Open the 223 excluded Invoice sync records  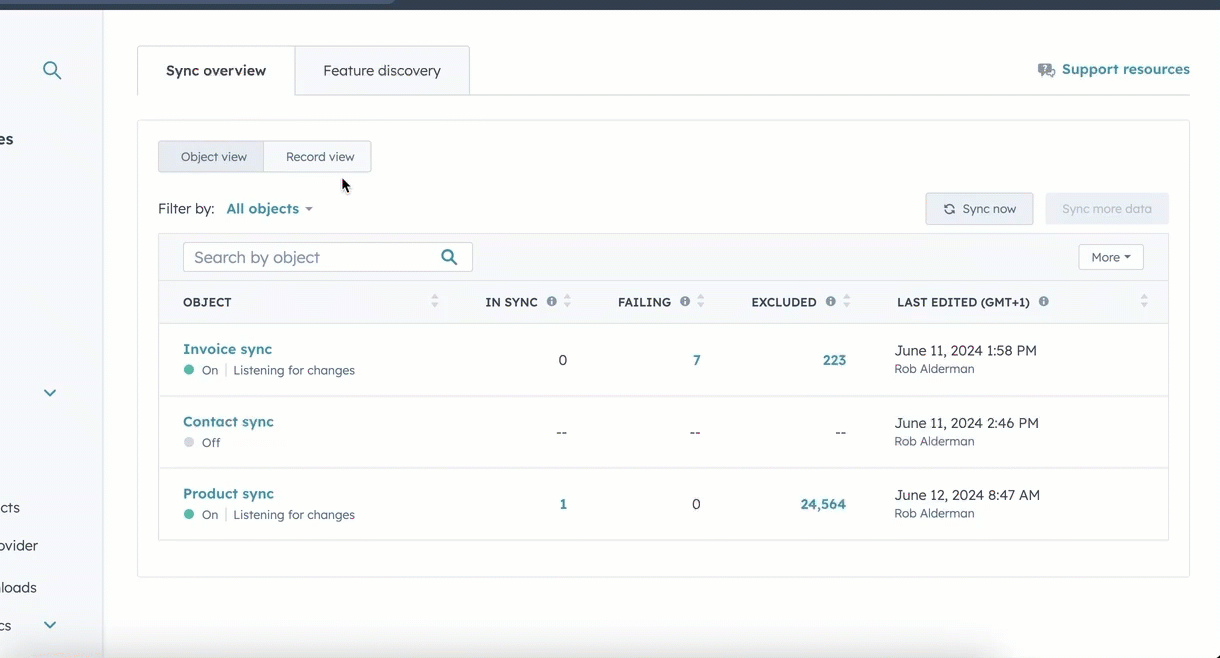pos(834,360)
